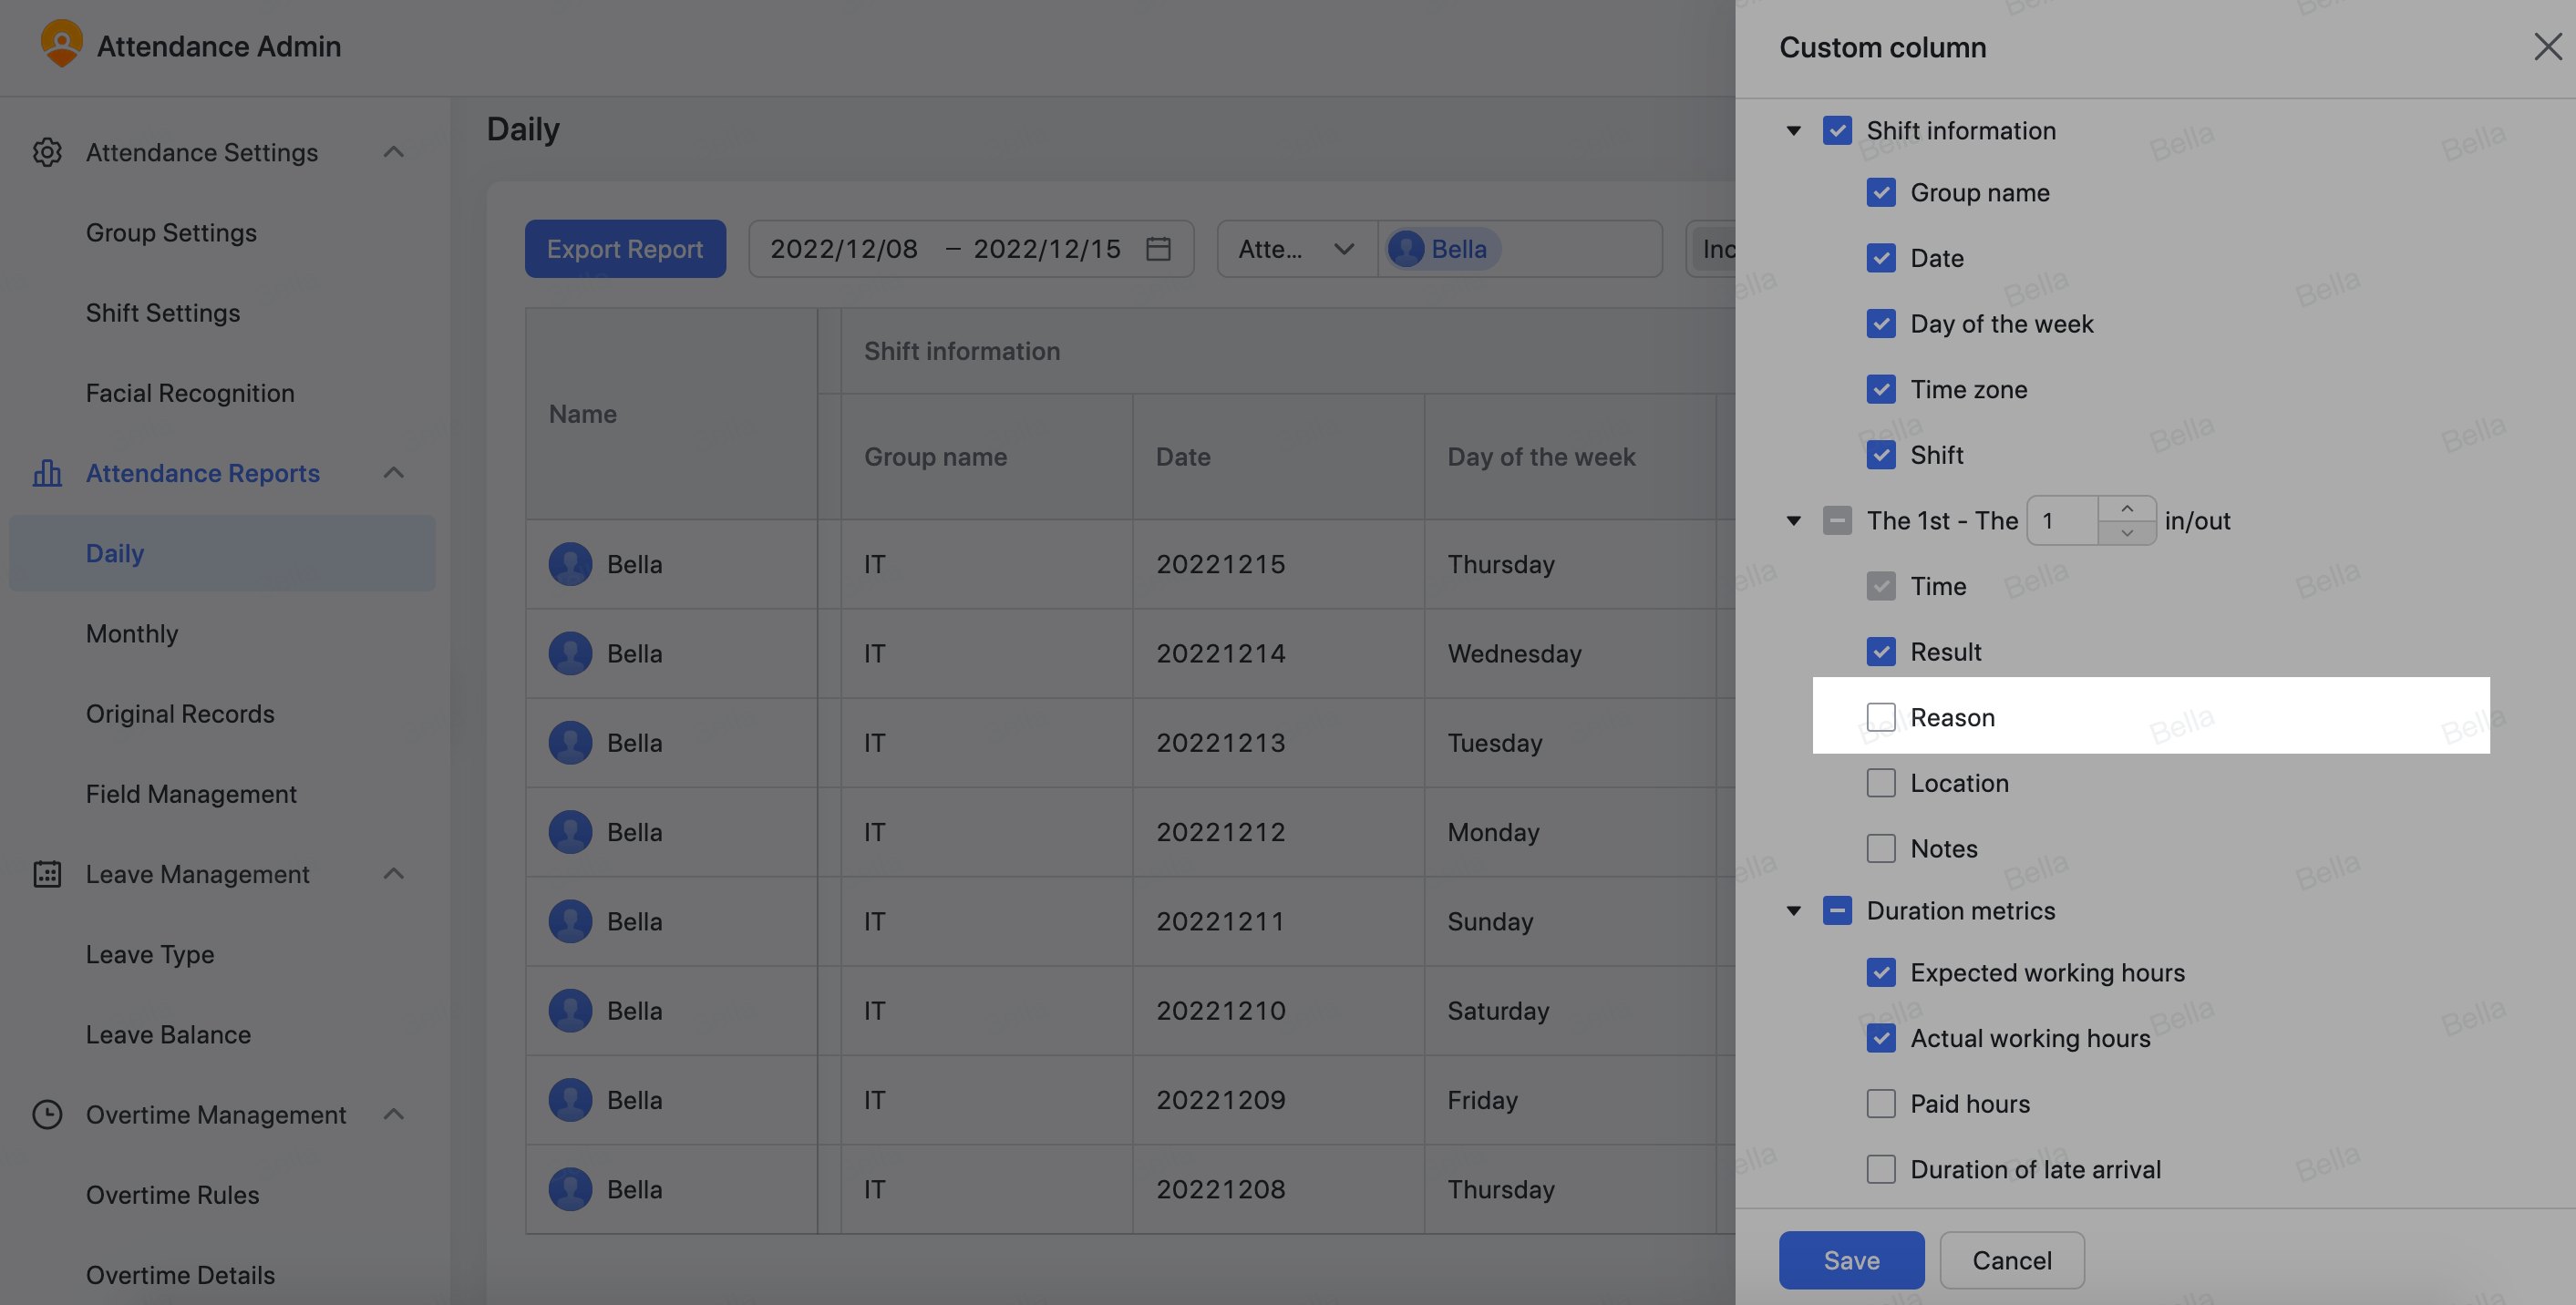Click Bella's avatar in the filter tag
The width and height of the screenshot is (2576, 1305).
(x=1406, y=249)
